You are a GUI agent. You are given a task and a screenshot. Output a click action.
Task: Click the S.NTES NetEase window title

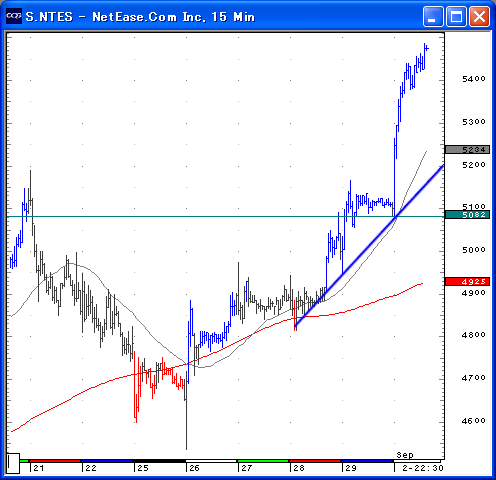pyautogui.click(x=140, y=17)
